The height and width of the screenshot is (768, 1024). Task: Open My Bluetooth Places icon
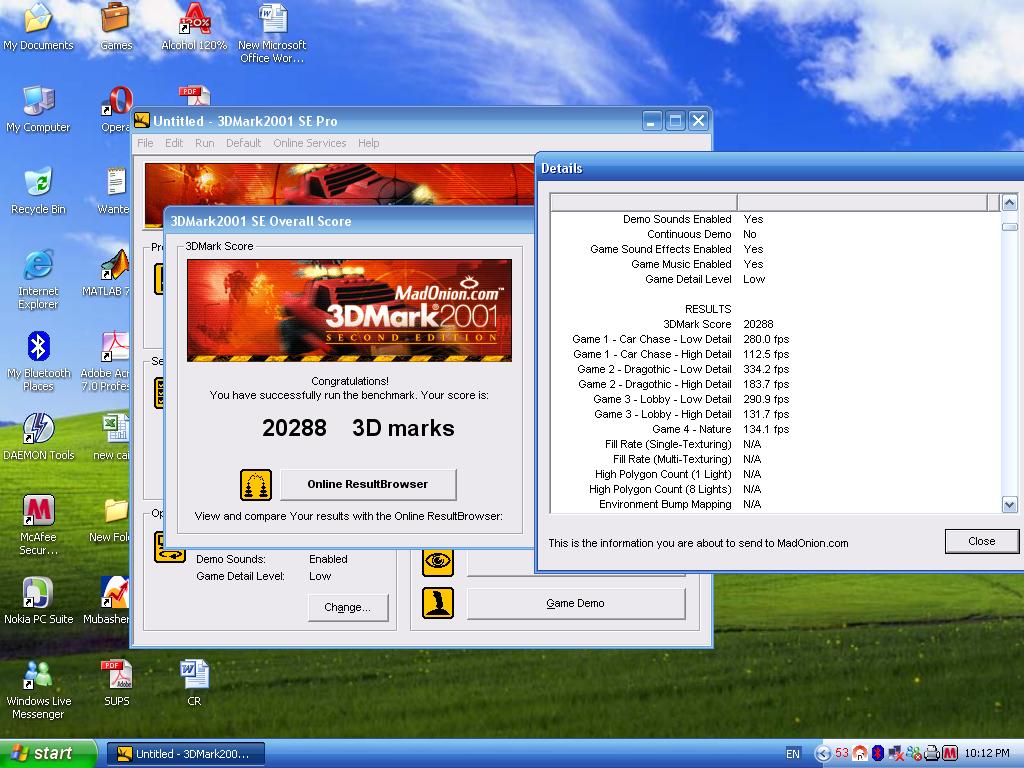(x=38, y=361)
